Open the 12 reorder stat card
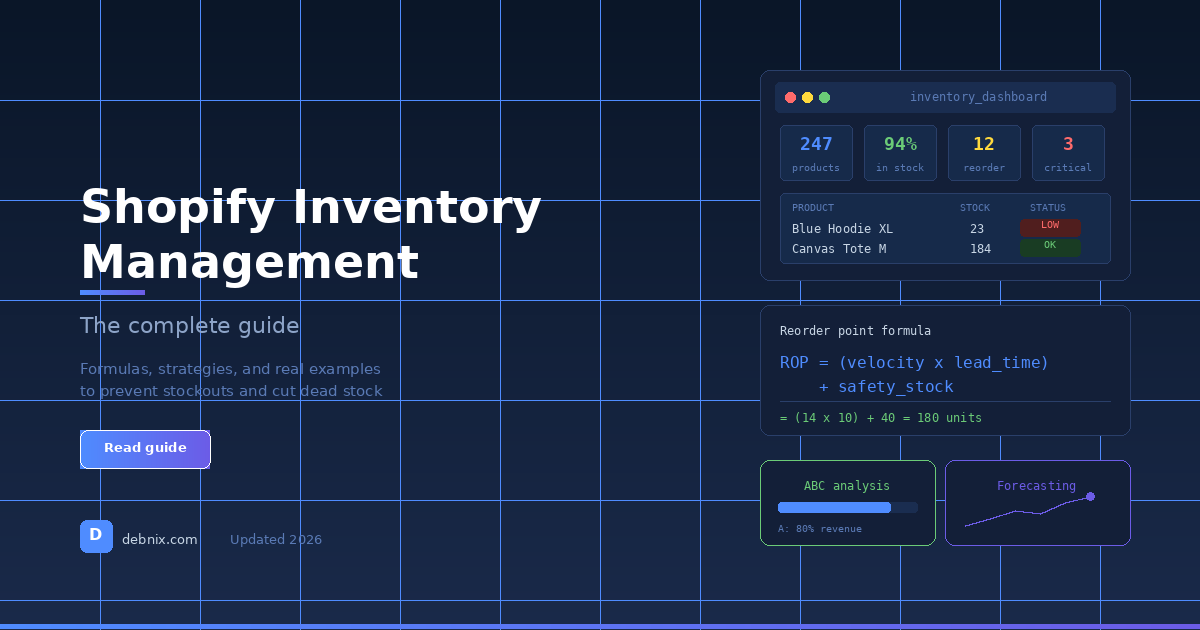Viewport: 1200px width, 630px height. [x=984, y=153]
